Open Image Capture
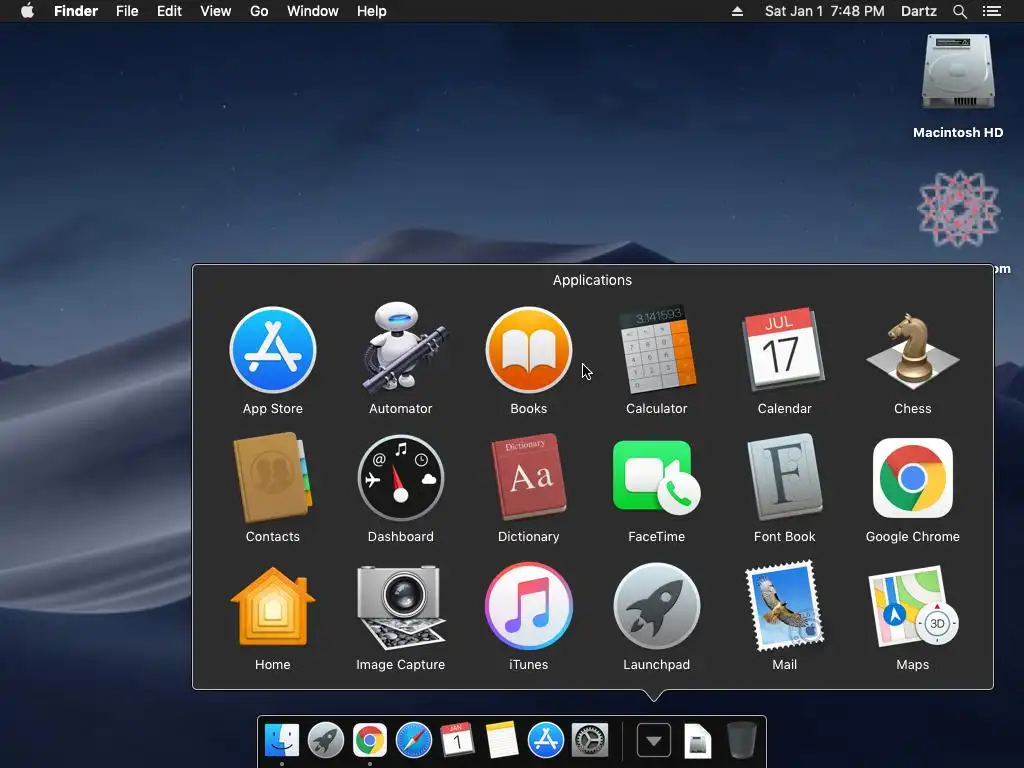1024x768 pixels. point(401,607)
